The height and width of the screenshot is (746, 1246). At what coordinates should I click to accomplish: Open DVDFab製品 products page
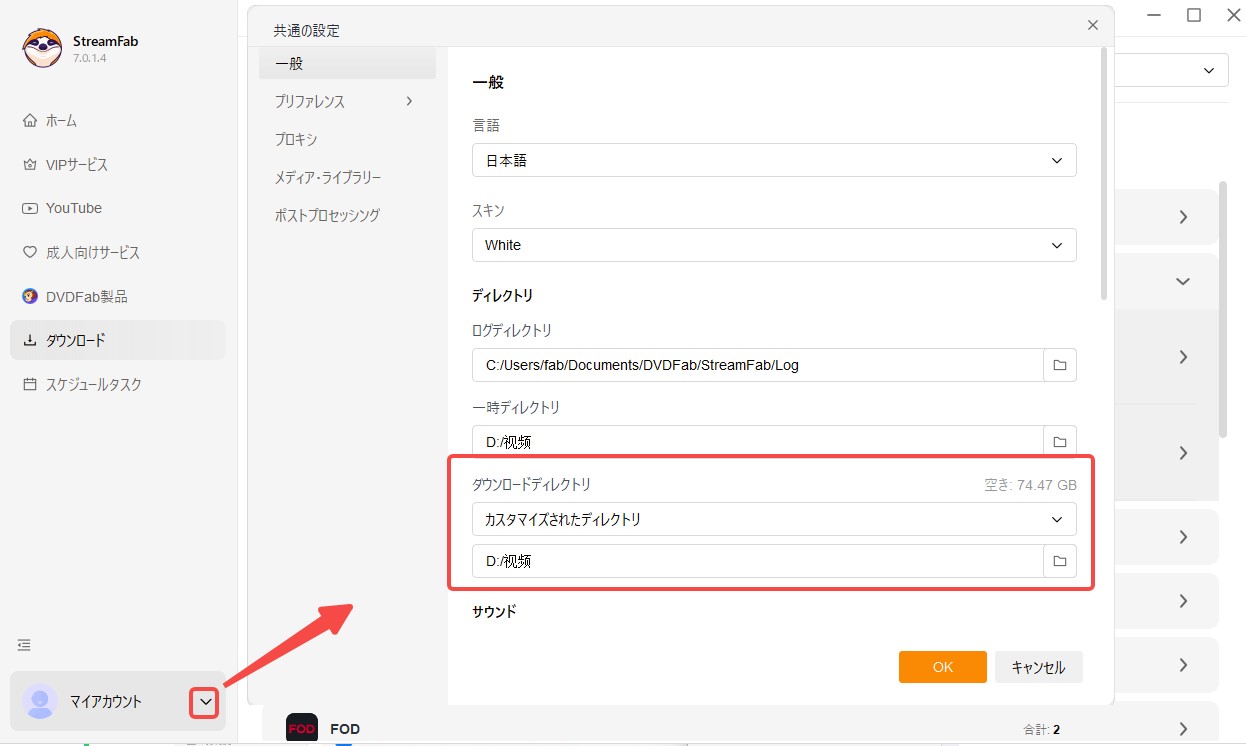pos(86,297)
